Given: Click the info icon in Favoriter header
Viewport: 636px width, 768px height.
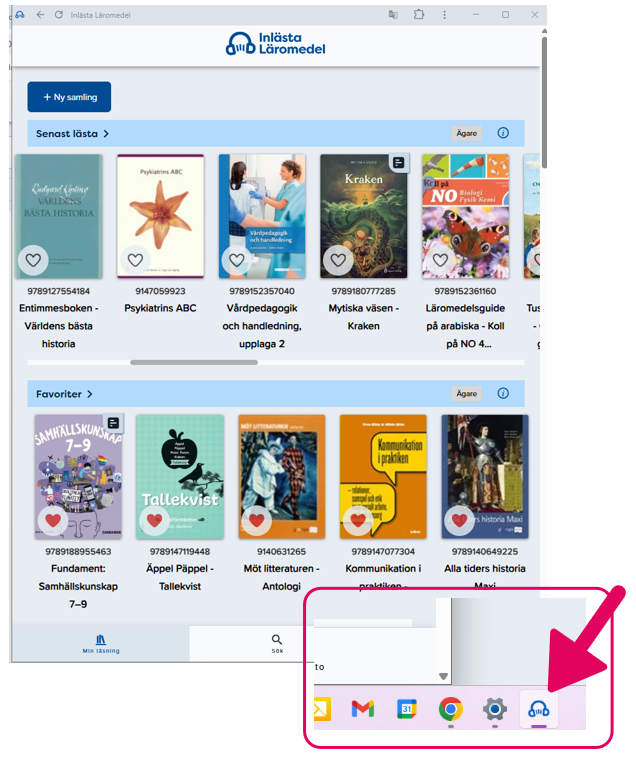Looking at the screenshot, I should click(503, 393).
